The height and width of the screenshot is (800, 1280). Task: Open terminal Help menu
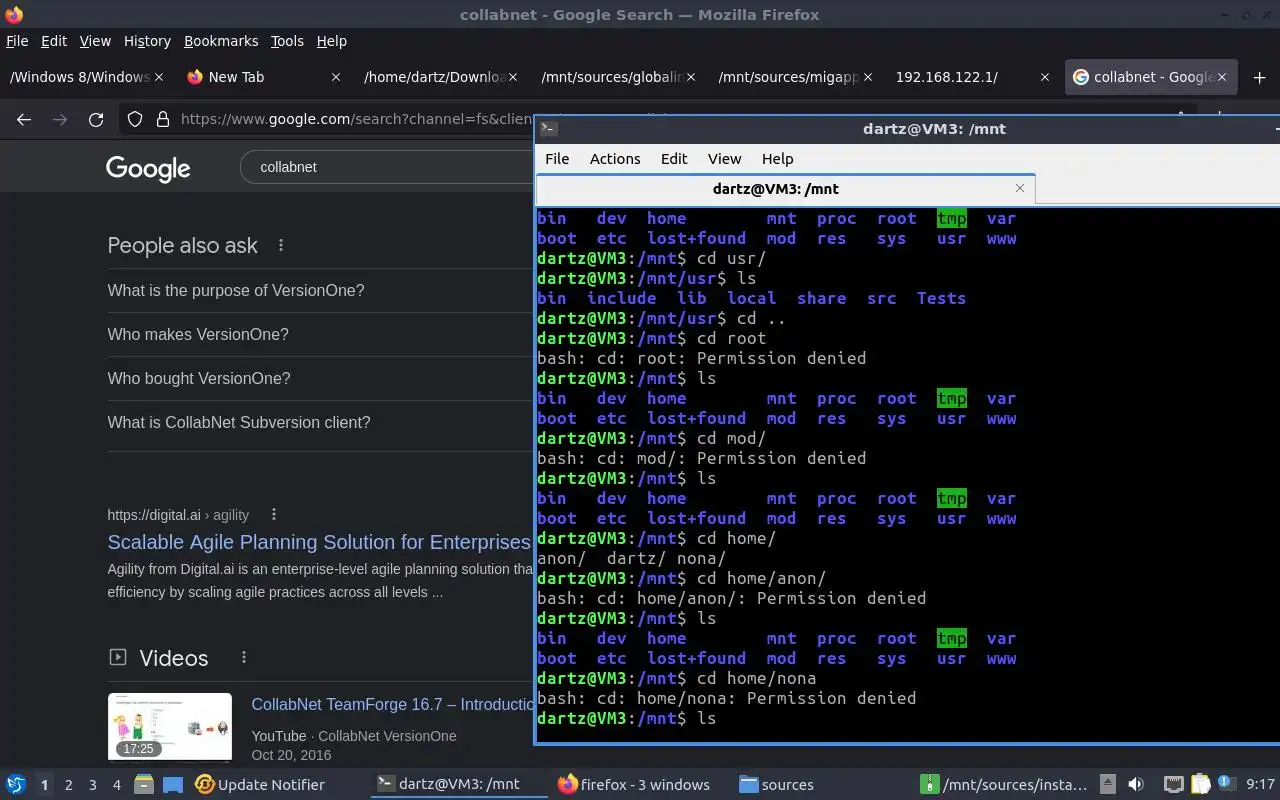(777, 158)
